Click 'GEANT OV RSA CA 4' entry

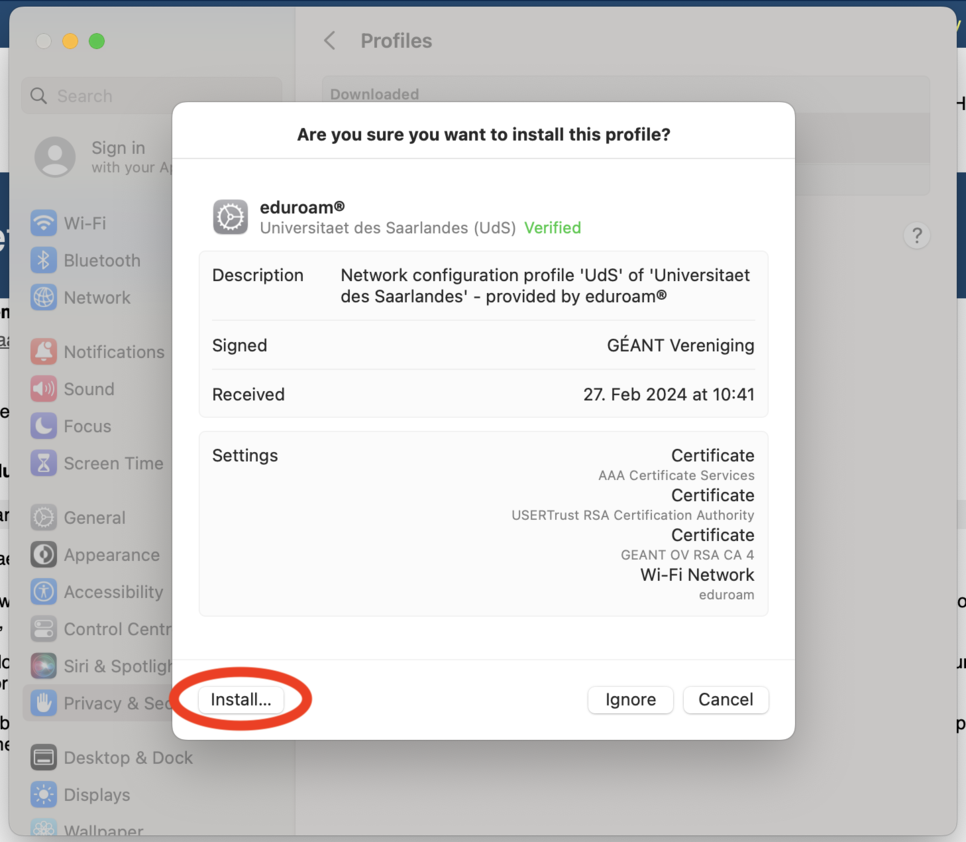[688, 555]
